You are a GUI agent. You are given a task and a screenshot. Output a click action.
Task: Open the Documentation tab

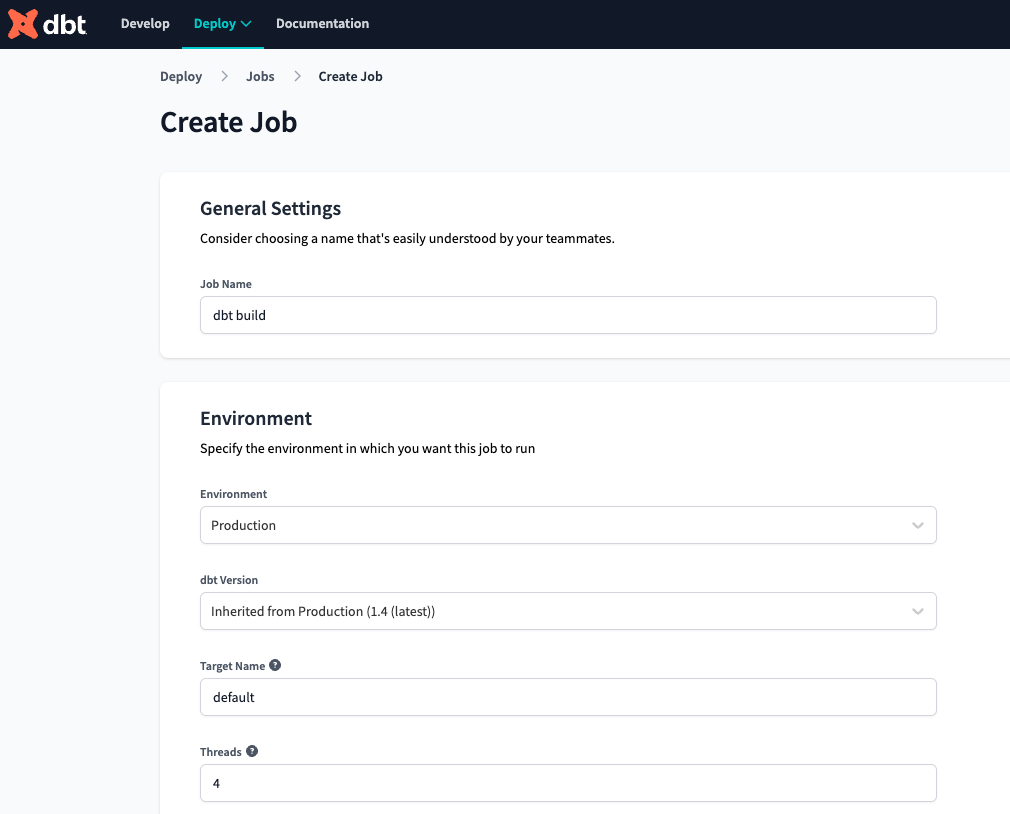[322, 24]
